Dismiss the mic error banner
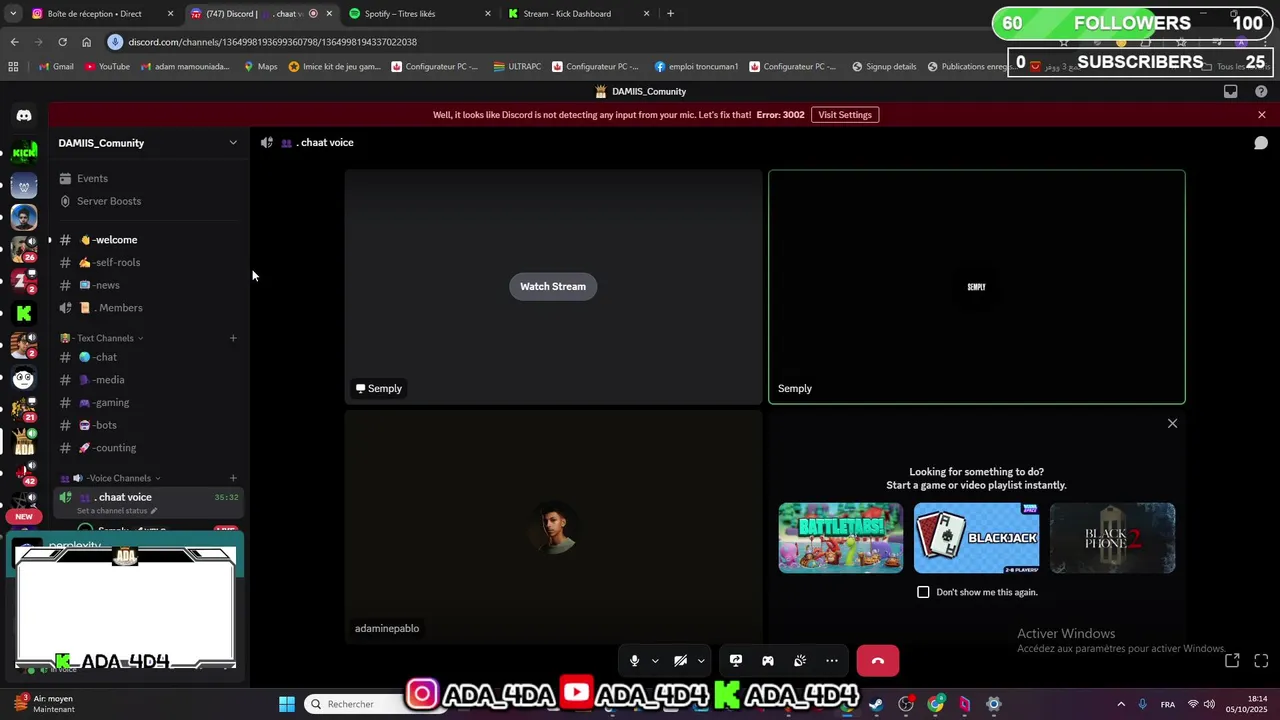Screen dimensions: 1280x720 tap(1262, 115)
